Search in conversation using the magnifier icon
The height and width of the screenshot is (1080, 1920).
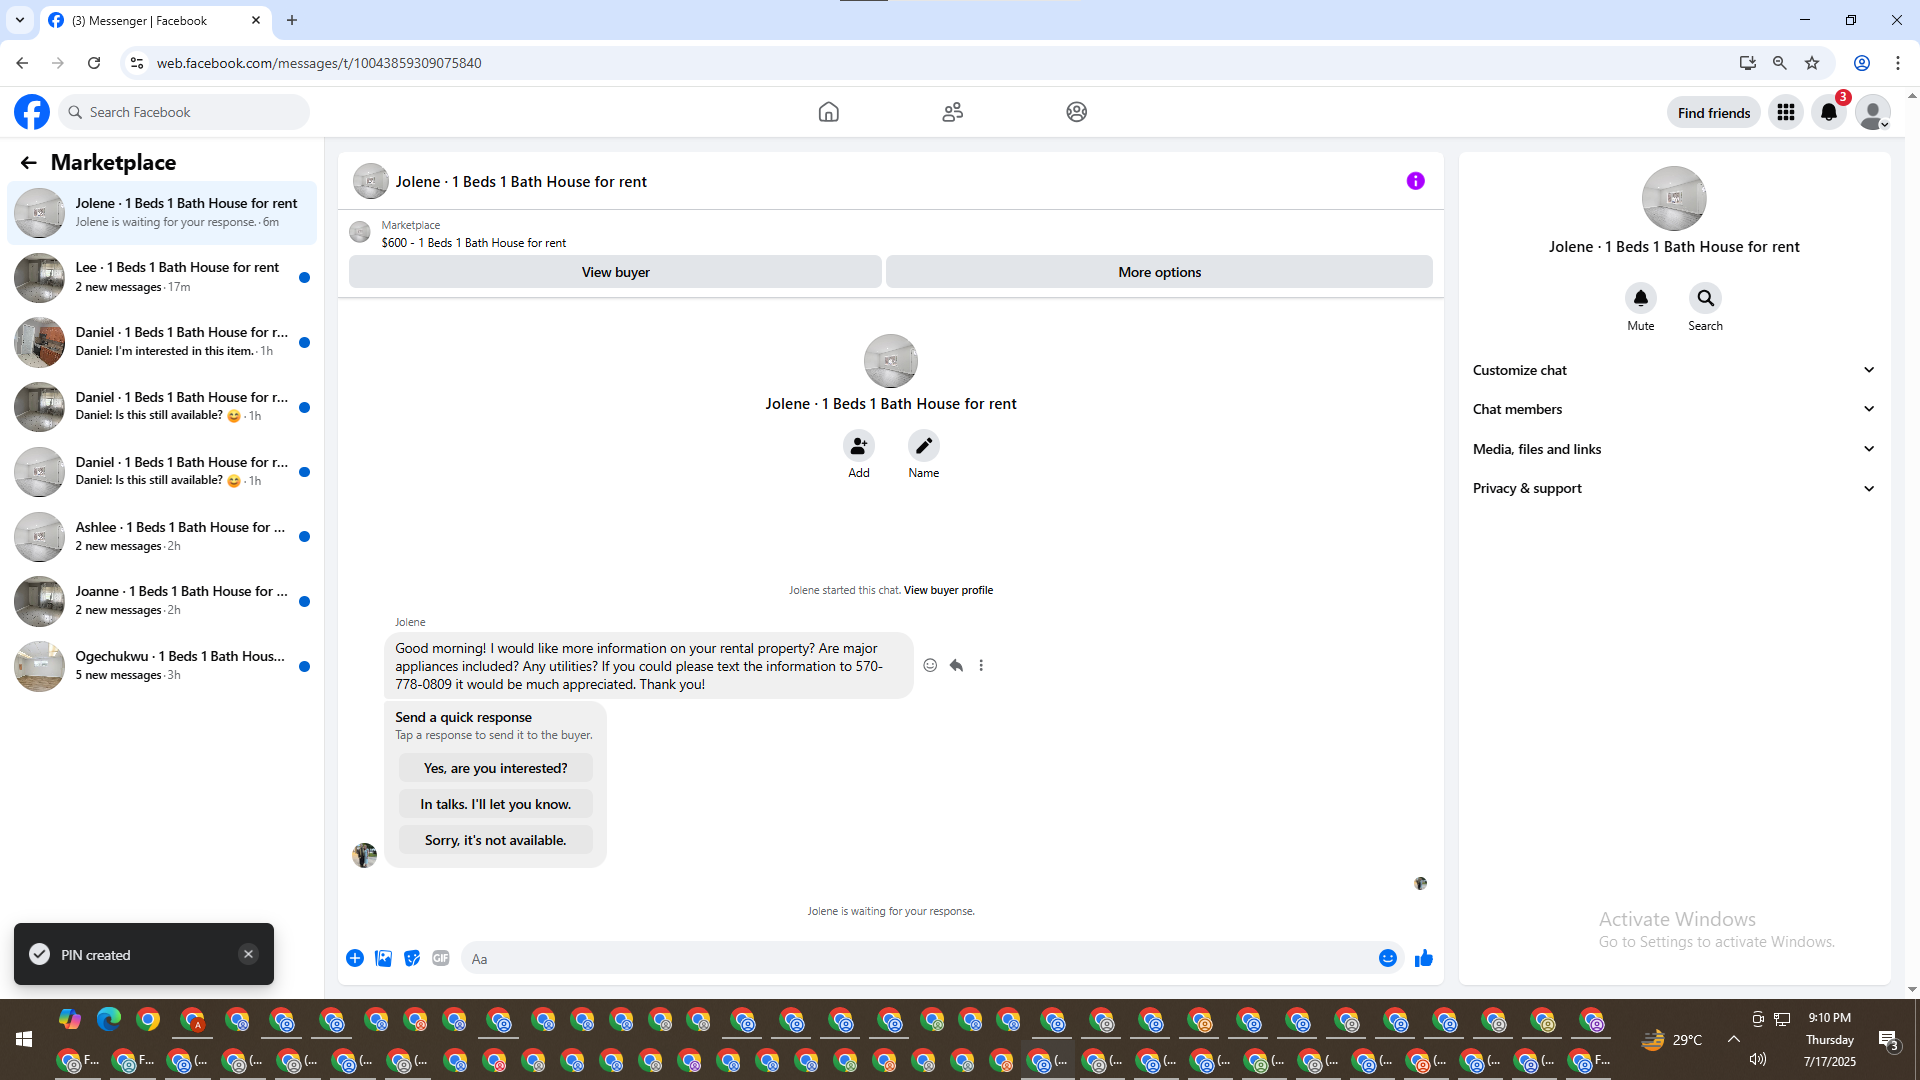pyautogui.click(x=1705, y=298)
